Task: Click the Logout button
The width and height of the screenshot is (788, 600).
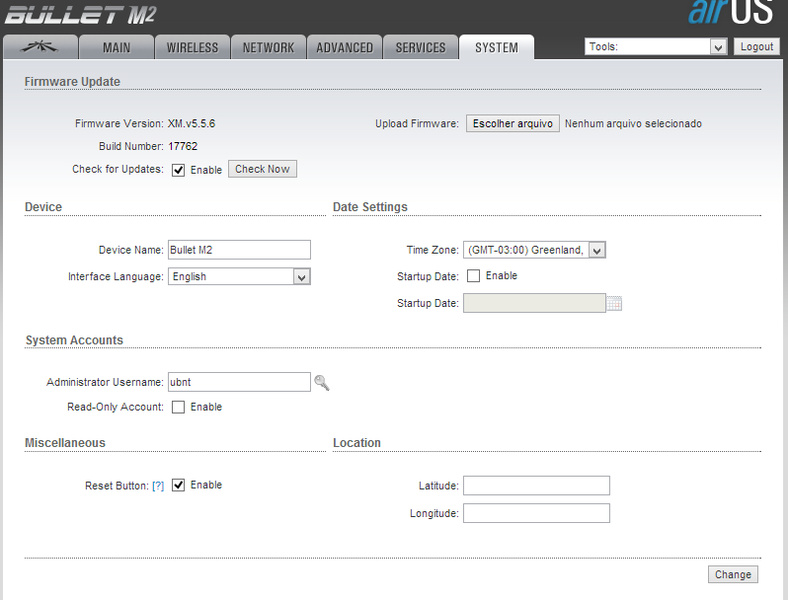Action: coord(756,47)
